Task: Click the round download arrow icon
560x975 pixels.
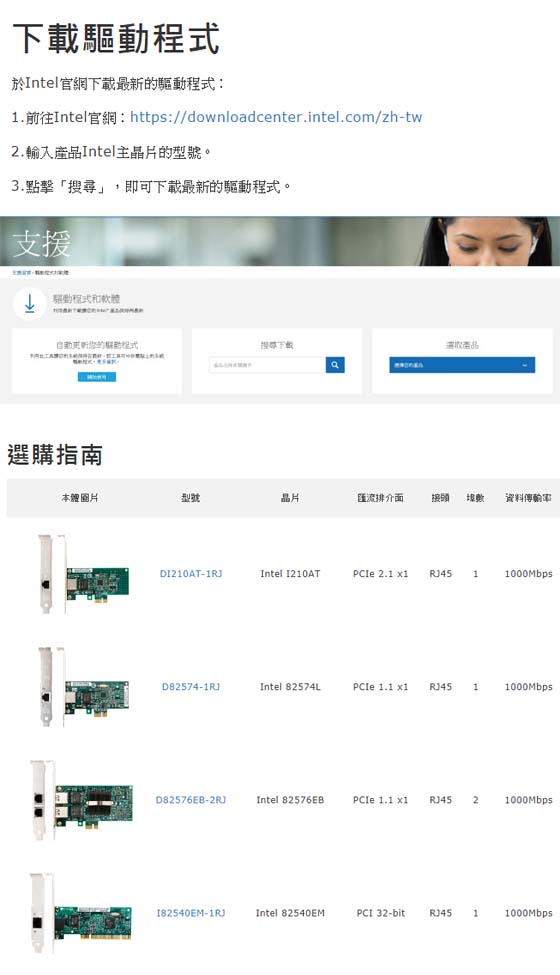Action: click(x=29, y=304)
